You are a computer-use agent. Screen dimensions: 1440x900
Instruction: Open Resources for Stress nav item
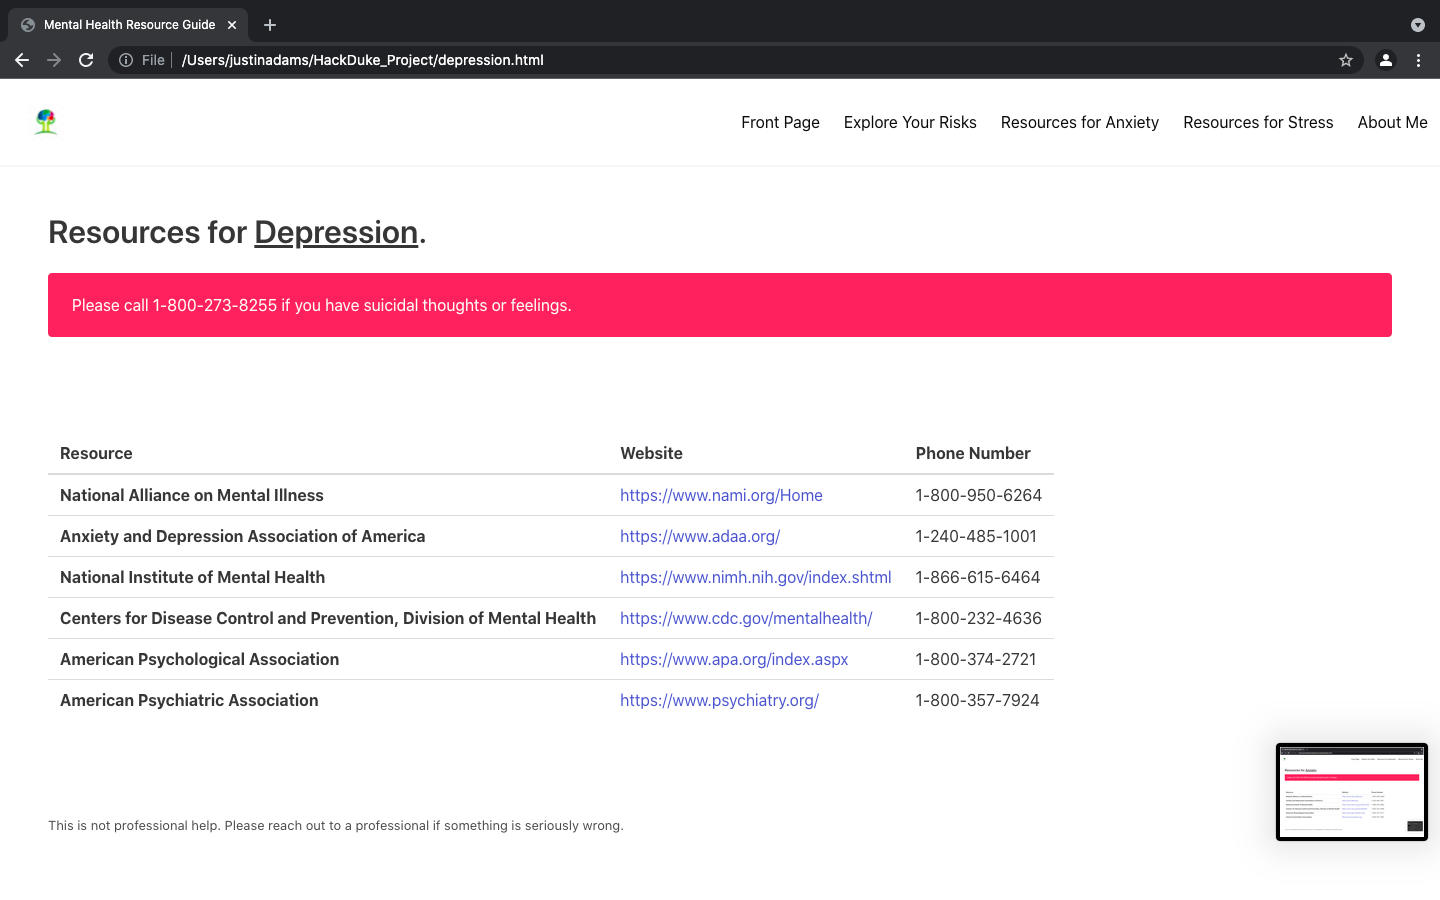[x=1258, y=122]
